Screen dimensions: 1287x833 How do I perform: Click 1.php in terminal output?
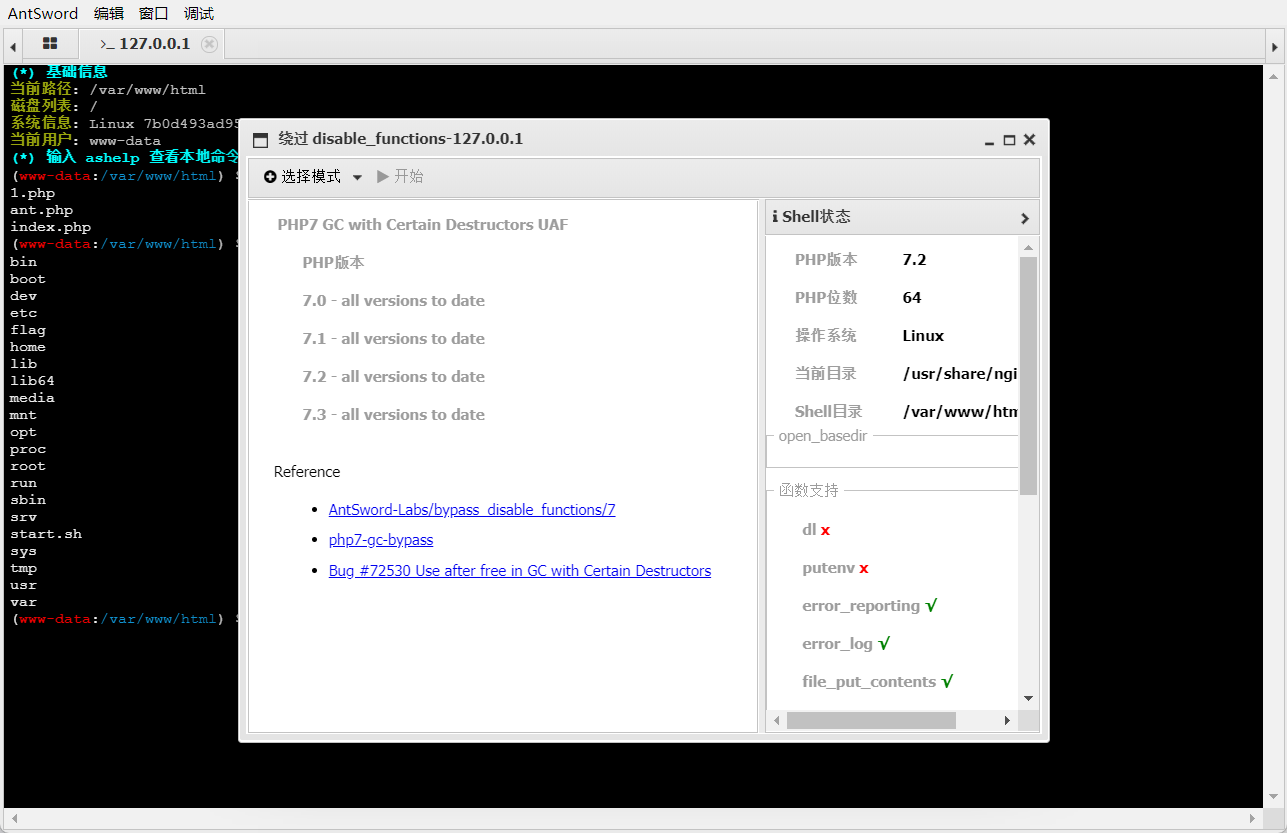pyautogui.click(x=33, y=193)
